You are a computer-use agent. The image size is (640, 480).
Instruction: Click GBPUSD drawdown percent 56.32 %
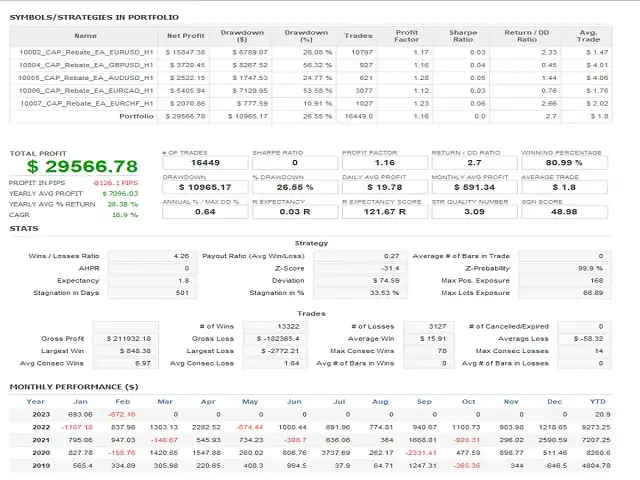[318, 65]
